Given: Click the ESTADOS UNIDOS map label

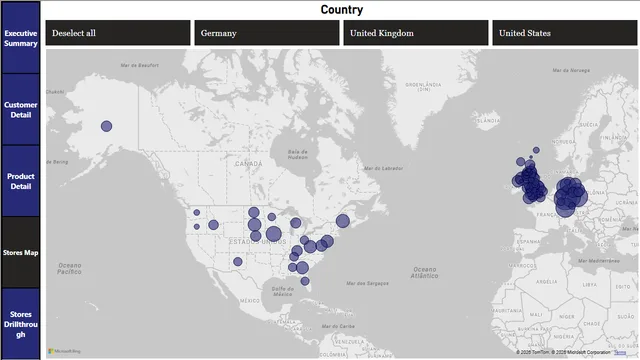Looking at the screenshot, I should coord(258,242).
